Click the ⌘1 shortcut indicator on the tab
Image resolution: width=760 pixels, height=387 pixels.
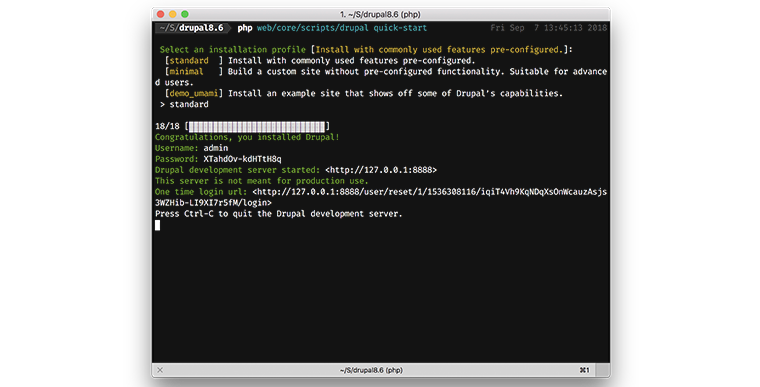[x=585, y=370]
